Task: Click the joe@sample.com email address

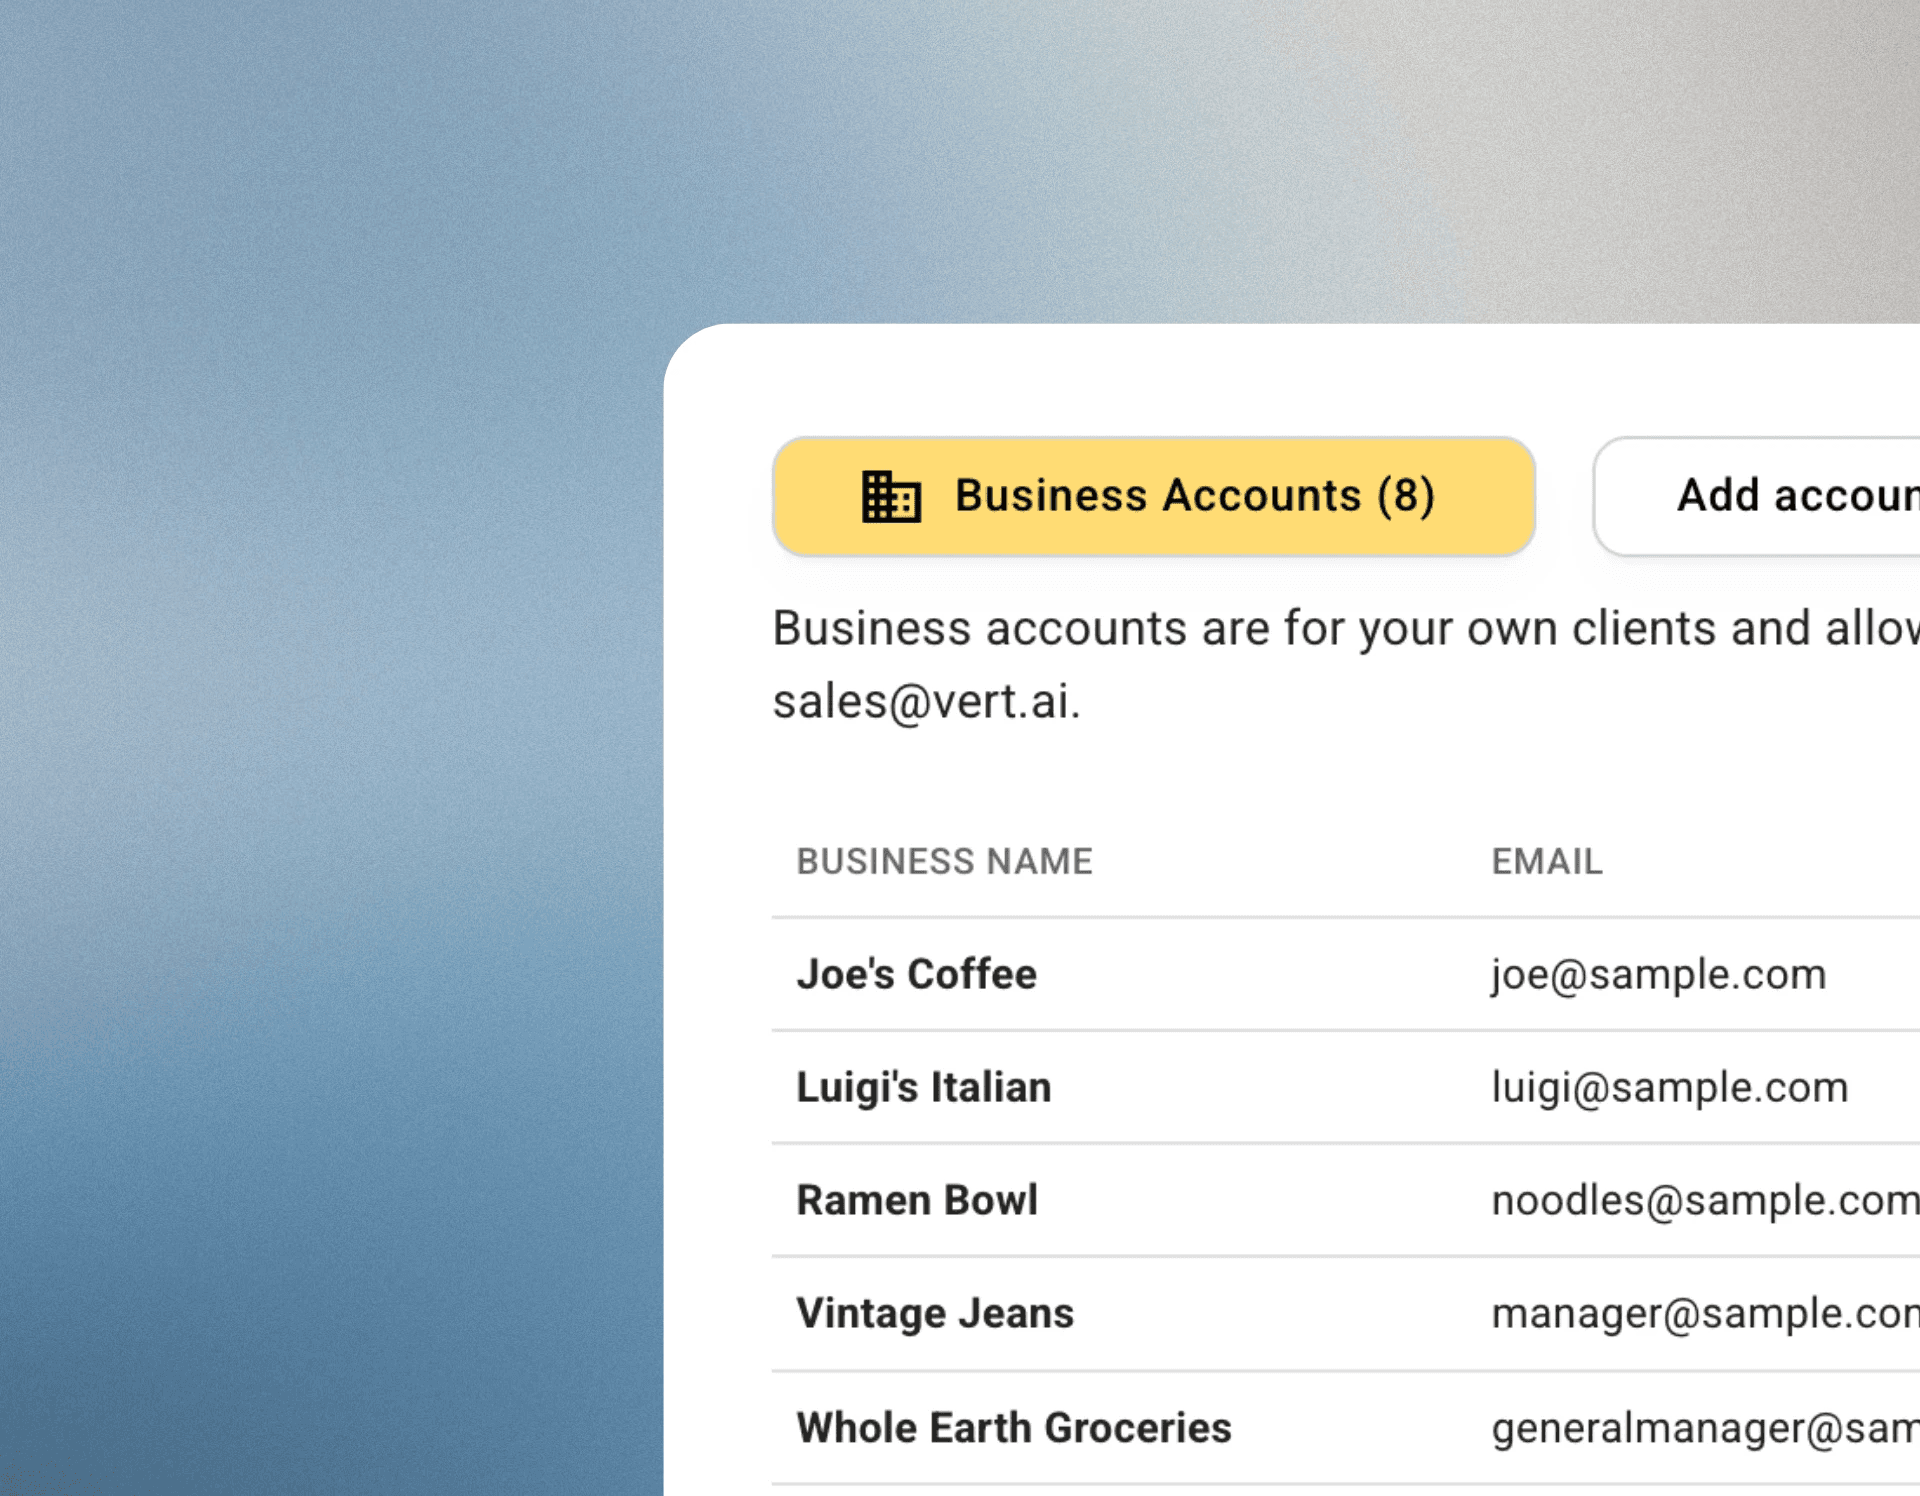Action: pyautogui.click(x=1659, y=975)
